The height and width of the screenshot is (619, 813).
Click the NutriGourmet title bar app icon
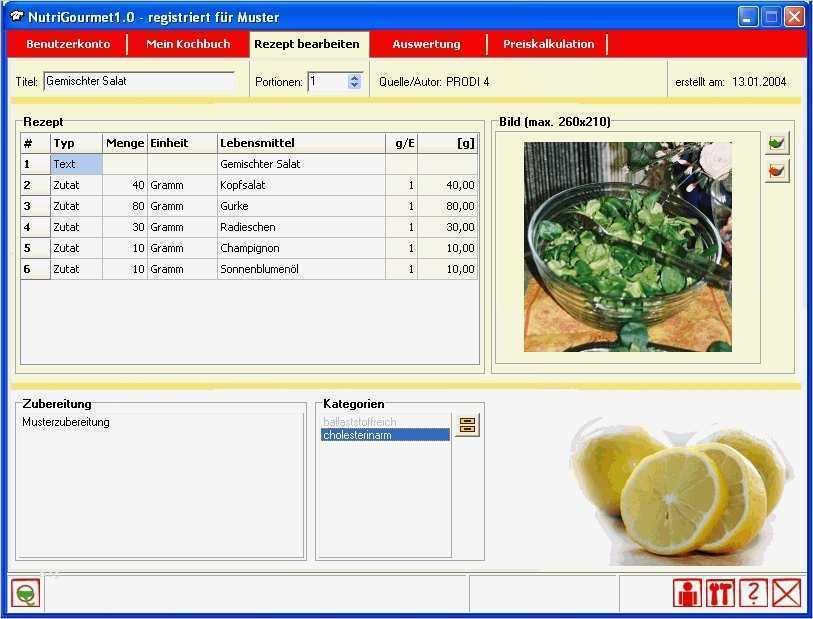pyautogui.click(x=17, y=17)
